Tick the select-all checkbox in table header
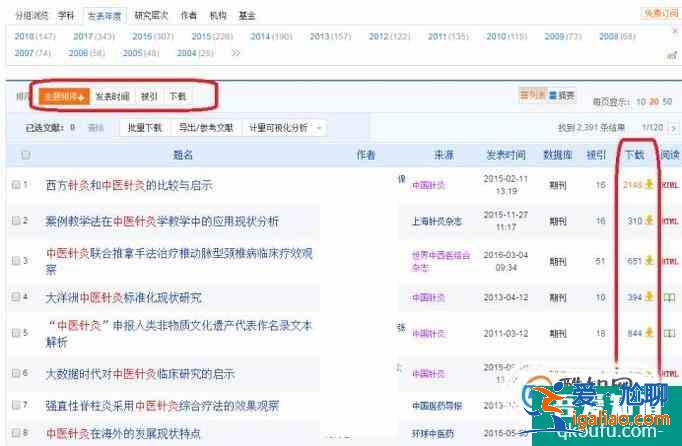Viewport: 682px width, 446px height. (x=26, y=154)
